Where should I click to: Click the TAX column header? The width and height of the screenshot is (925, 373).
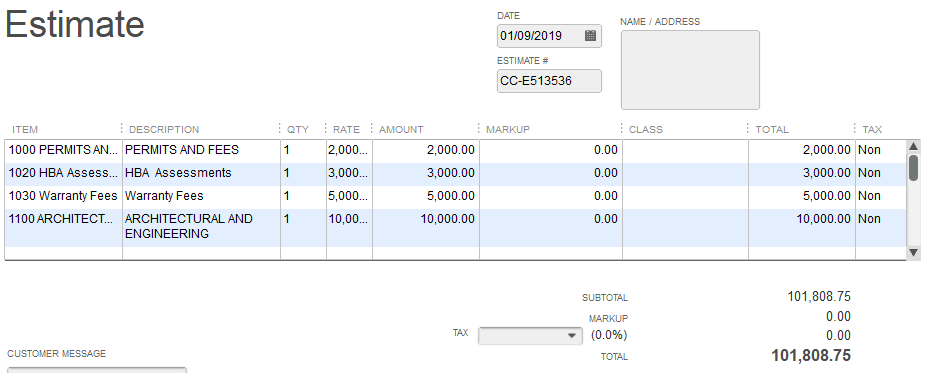pos(872,129)
